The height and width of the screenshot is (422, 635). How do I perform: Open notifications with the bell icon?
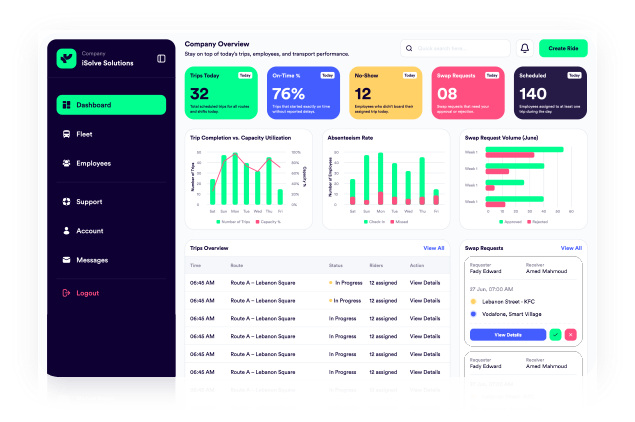pyautogui.click(x=524, y=48)
